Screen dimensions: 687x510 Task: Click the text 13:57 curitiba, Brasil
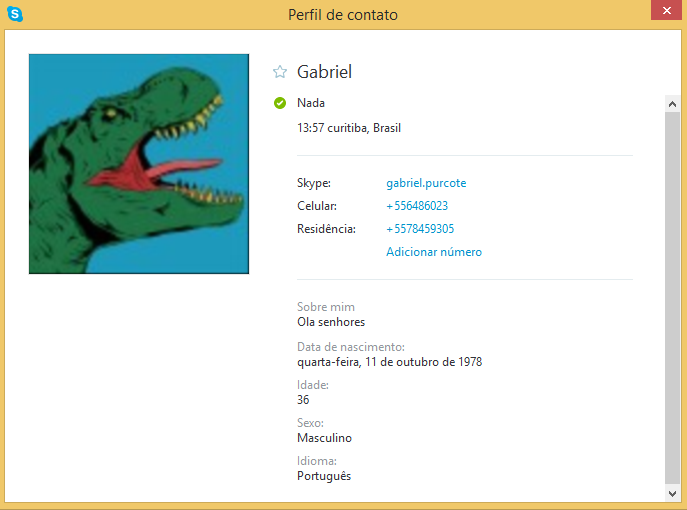click(x=349, y=128)
